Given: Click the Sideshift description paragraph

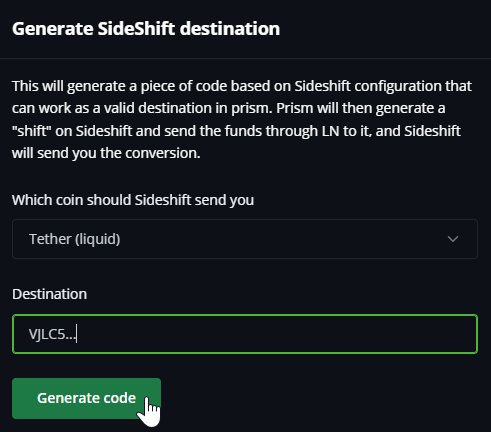Looking at the screenshot, I should coord(242,119).
